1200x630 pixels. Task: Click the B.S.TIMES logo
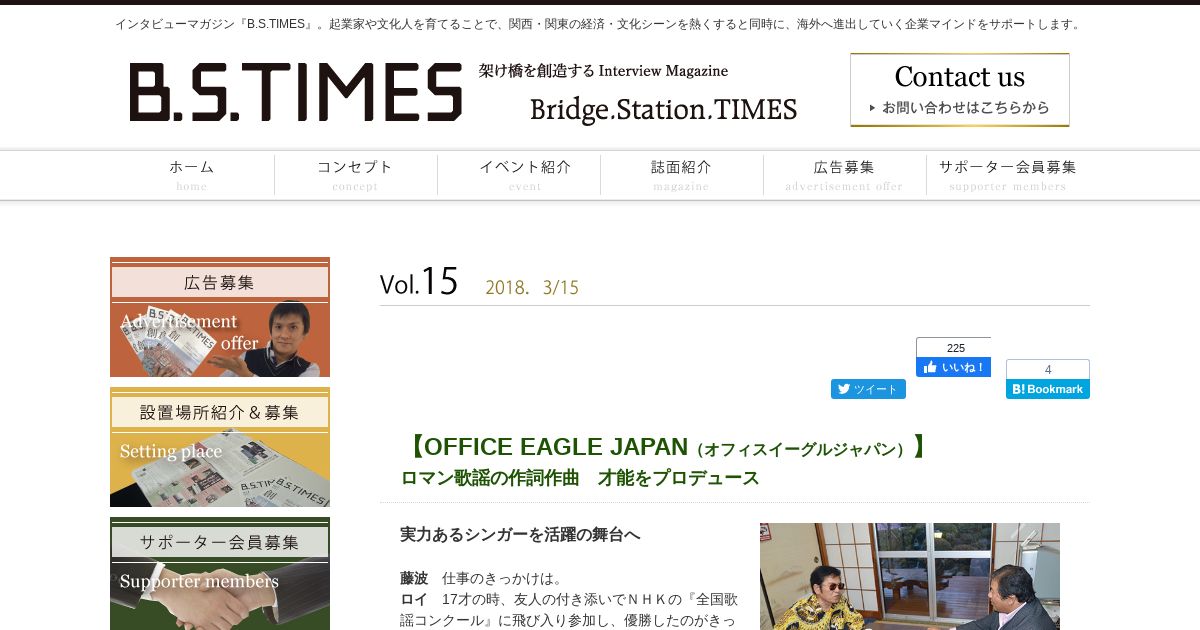tap(296, 92)
